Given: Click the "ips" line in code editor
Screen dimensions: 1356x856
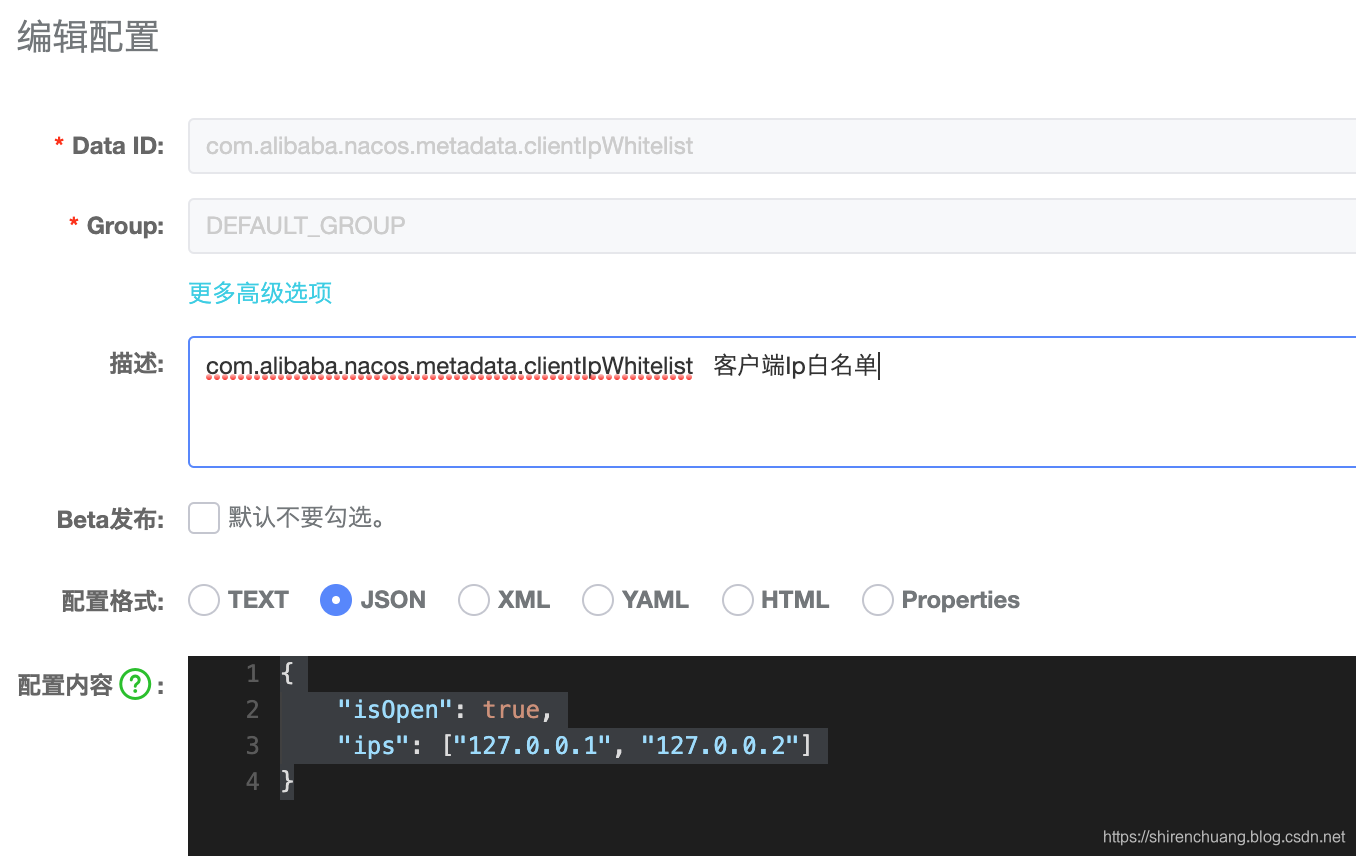Looking at the screenshot, I should (x=575, y=746).
